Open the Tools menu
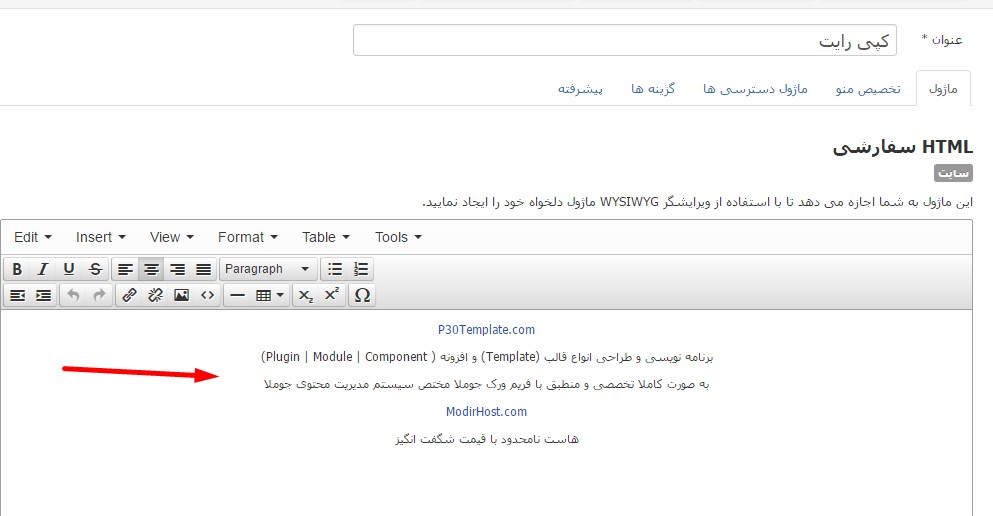 pyautogui.click(x=398, y=237)
